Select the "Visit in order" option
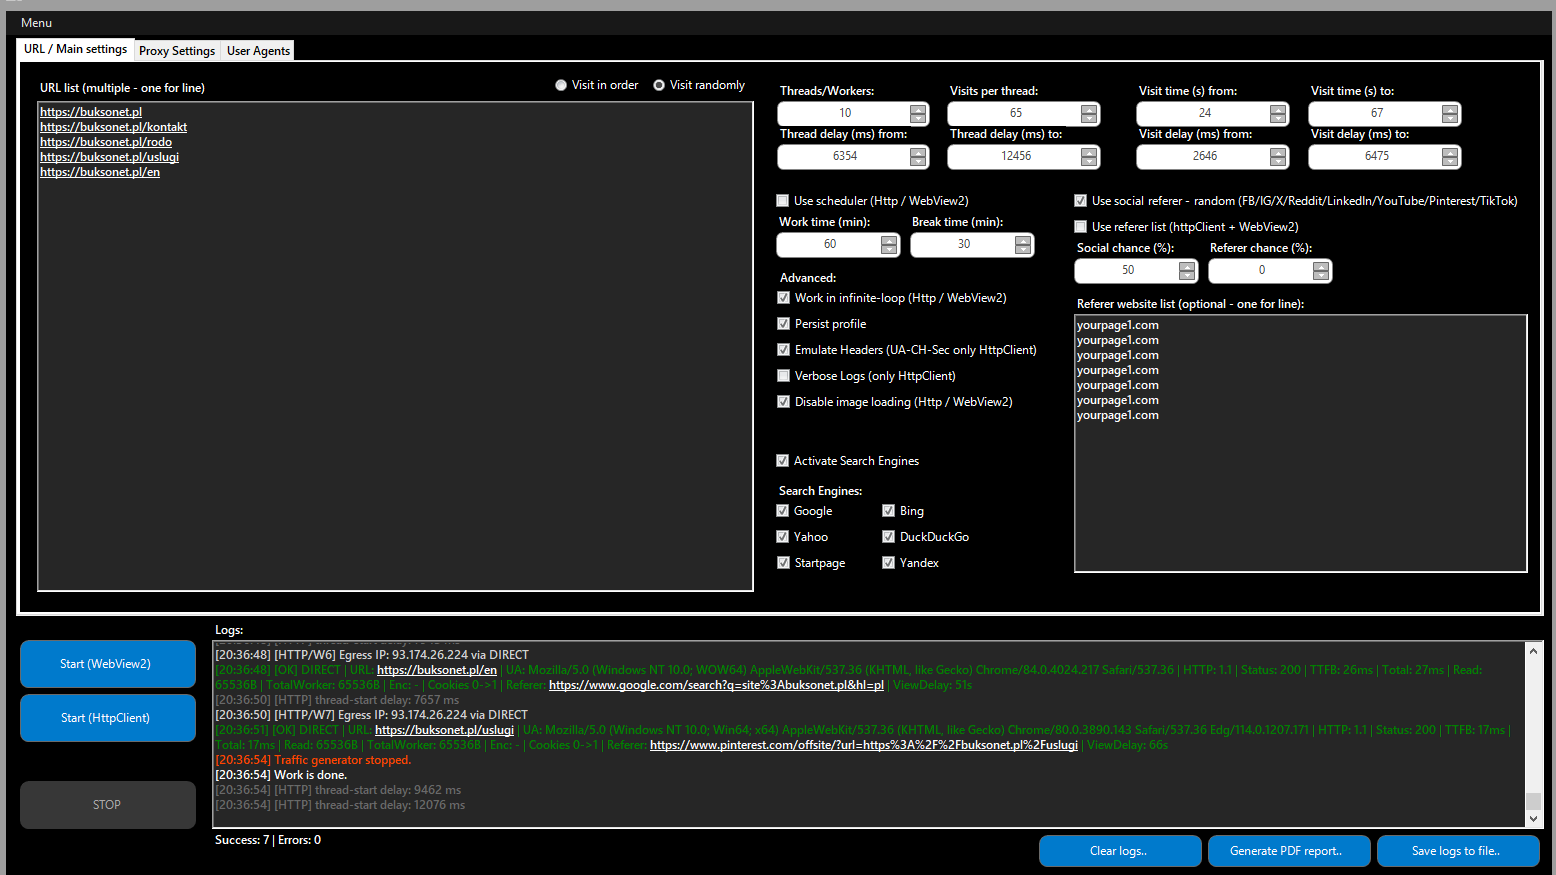The image size is (1556, 875). 561,84
